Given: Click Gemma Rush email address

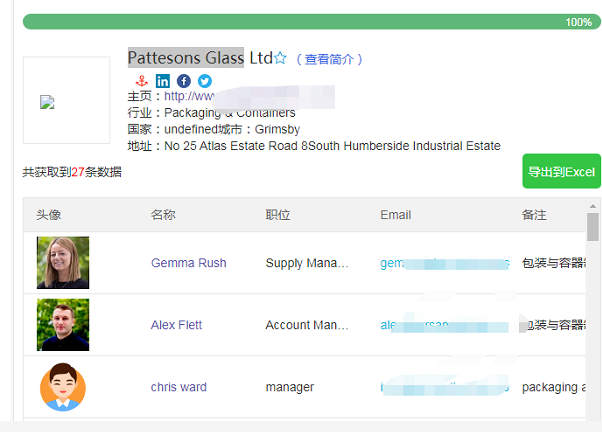Looking at the screenshot, I should tap(445, 263).
